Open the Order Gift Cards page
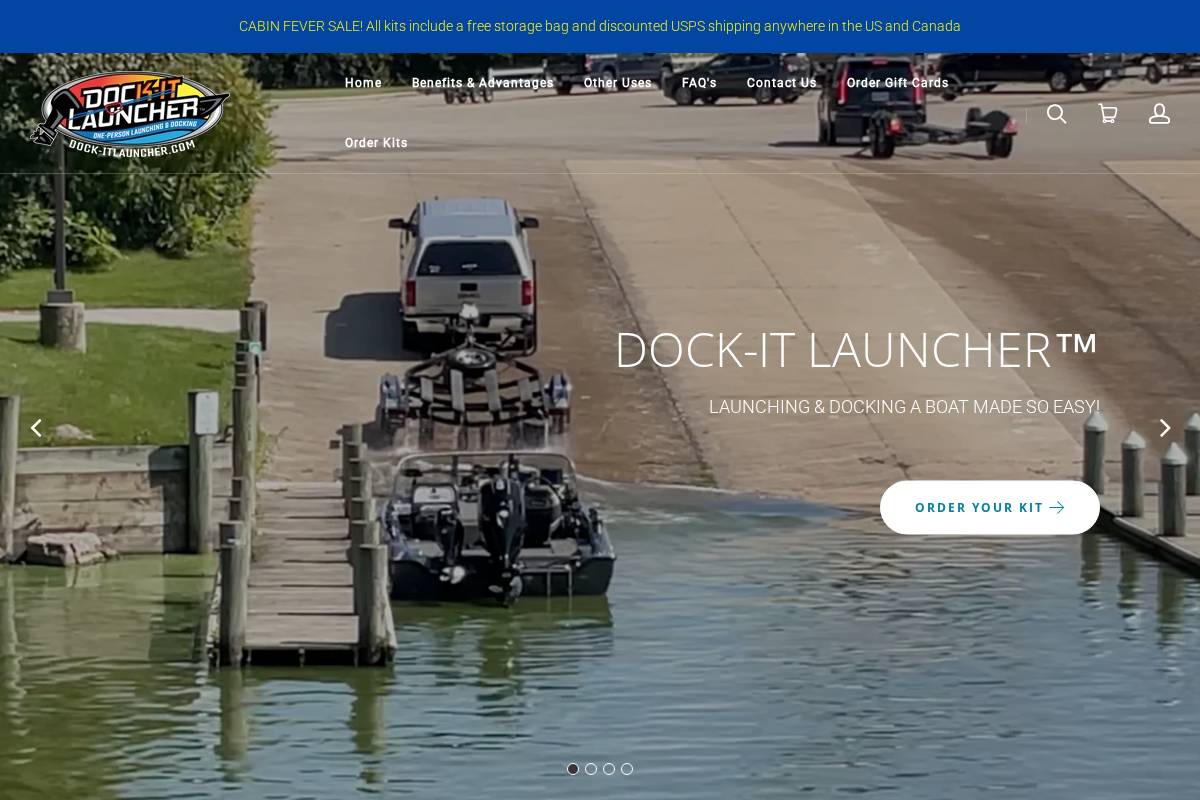The width and height of the screenshot is (1200, 800). (x=897, y=83)
